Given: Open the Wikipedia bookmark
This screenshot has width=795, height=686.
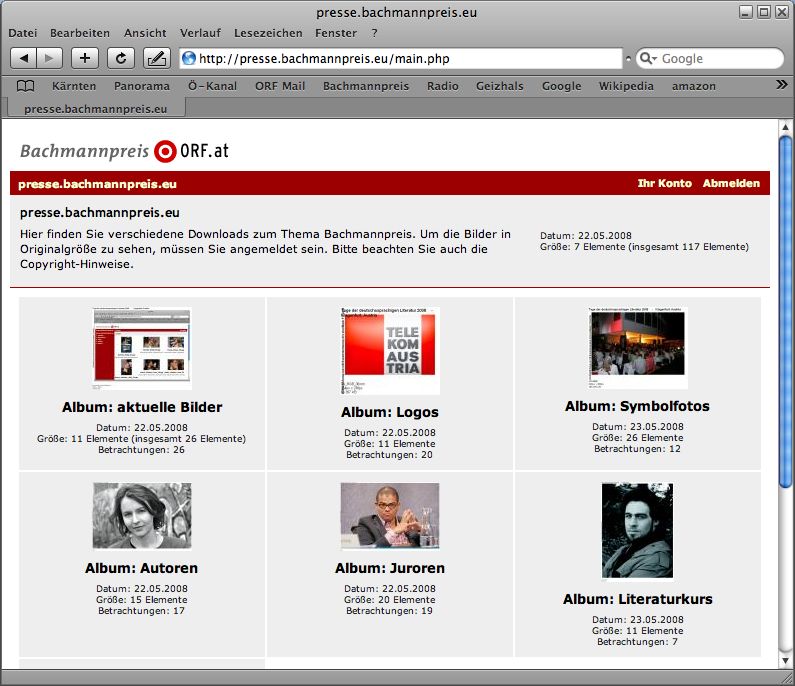Looking at the screenshot, I should click(626, 86).
